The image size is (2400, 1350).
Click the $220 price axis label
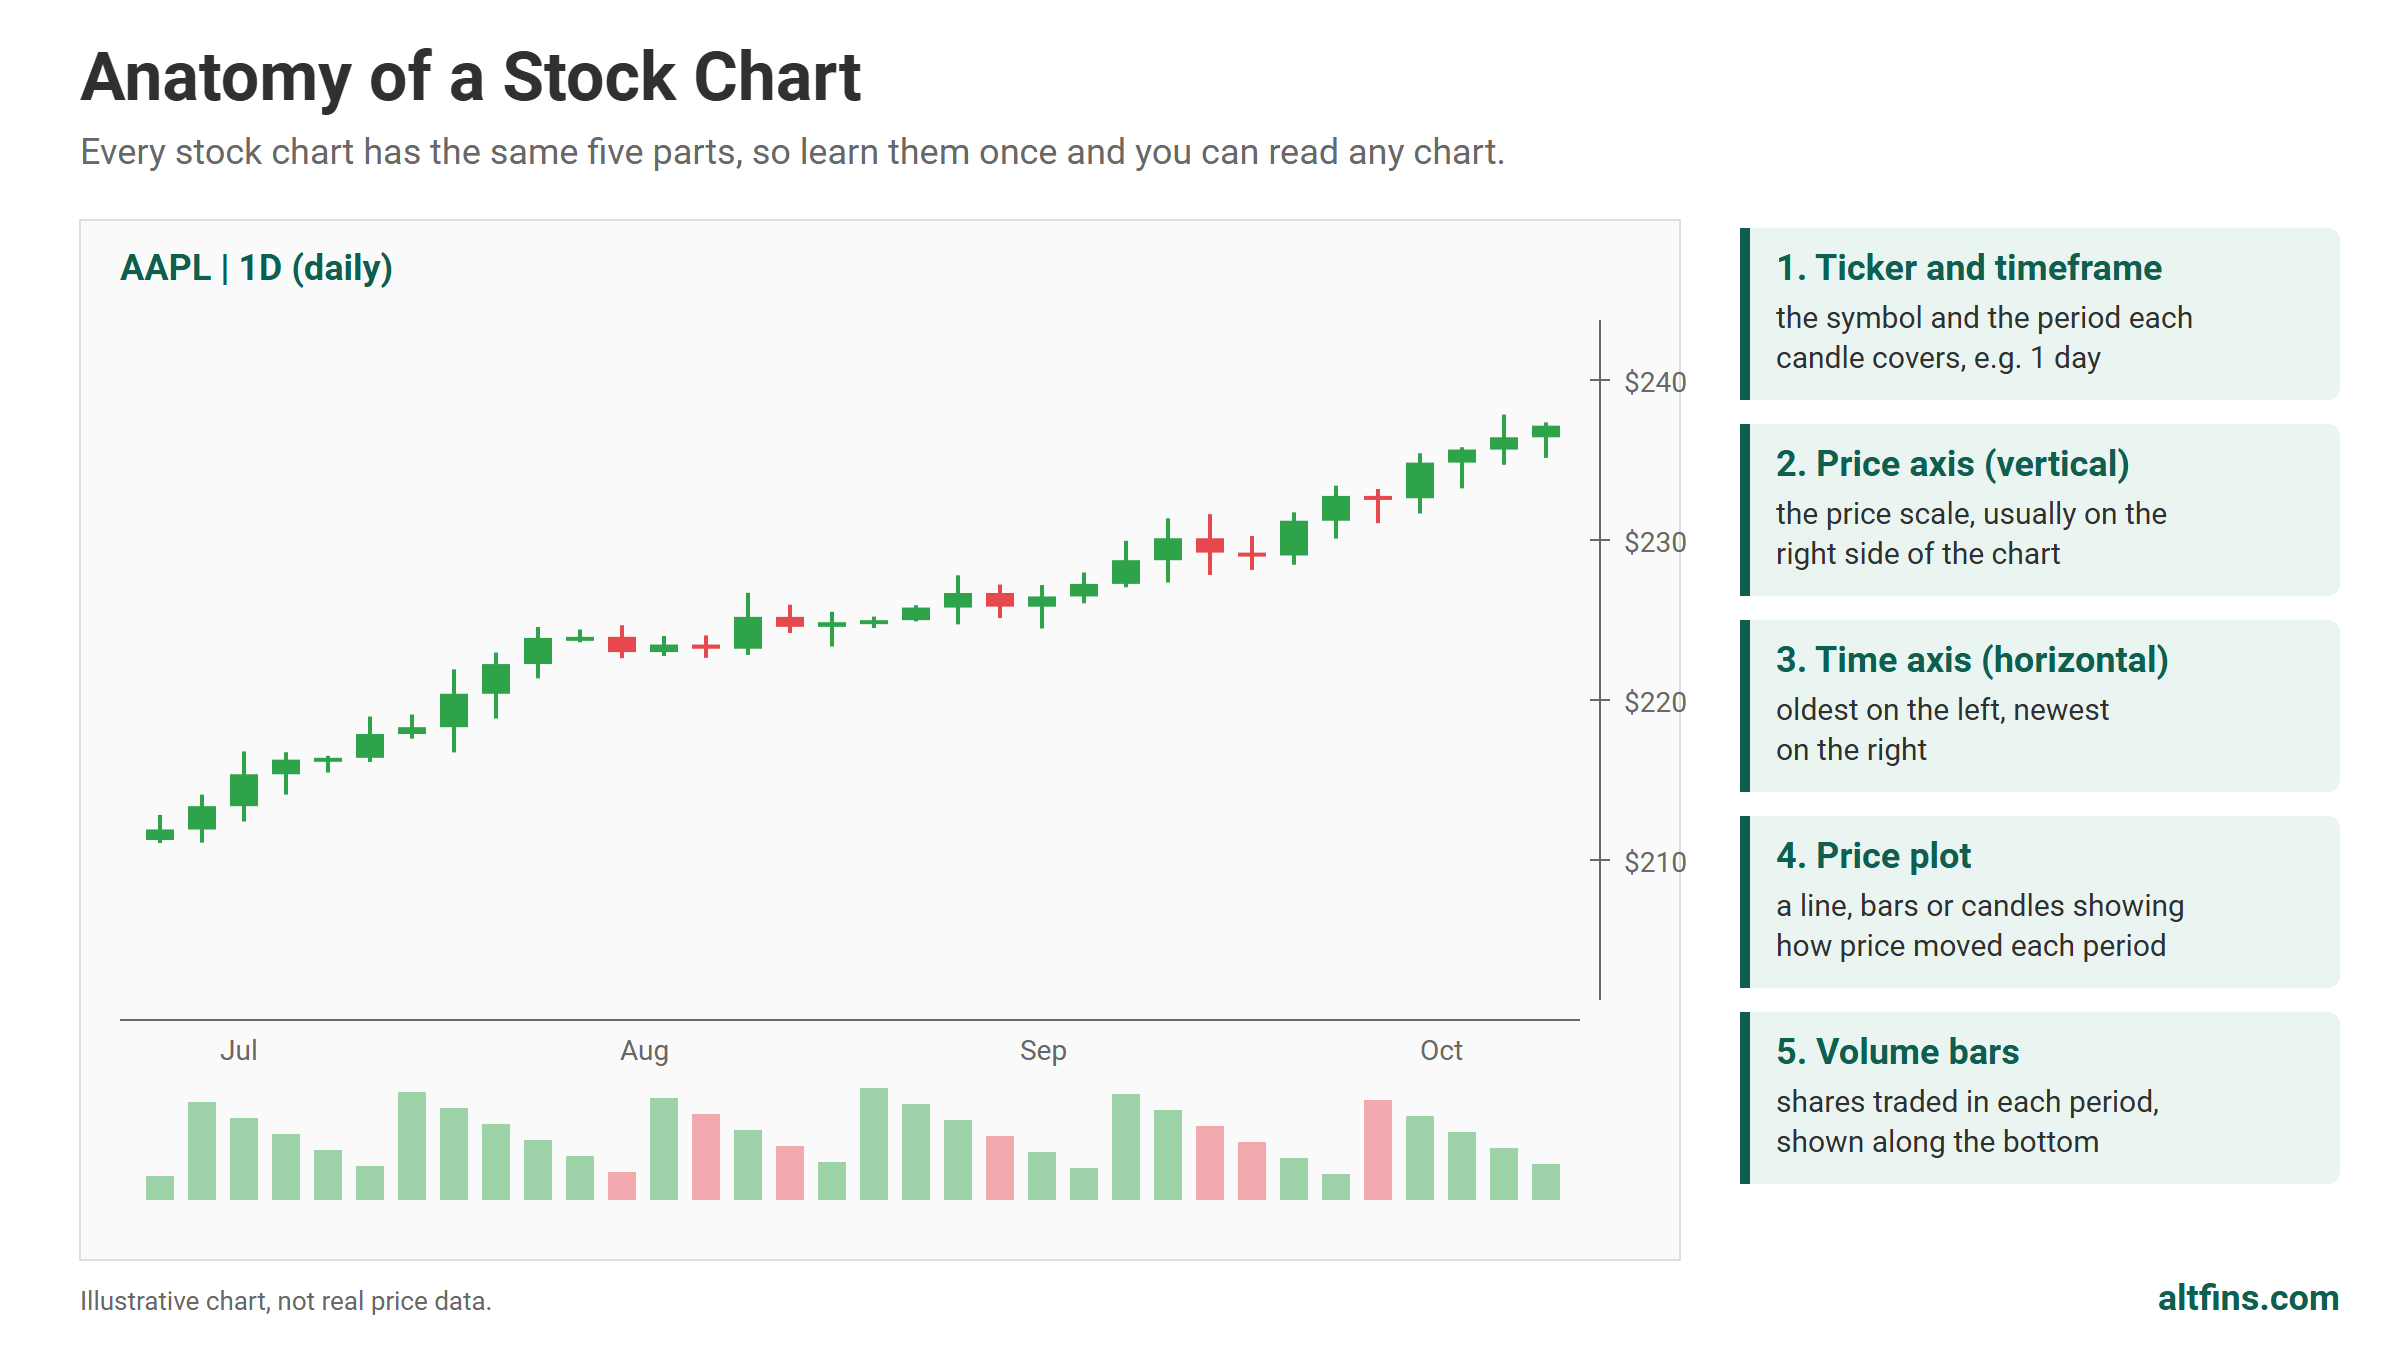tap(1655, 702)
